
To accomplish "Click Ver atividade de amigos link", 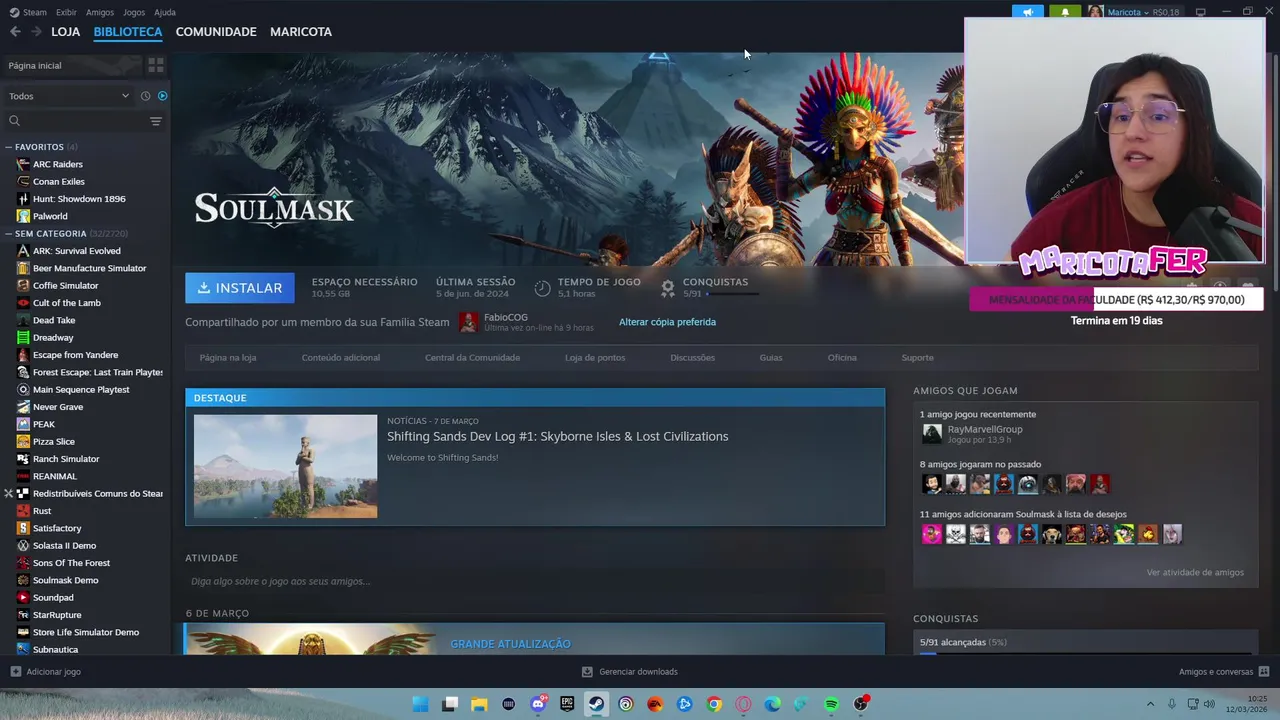I will tap(1195, 573).
